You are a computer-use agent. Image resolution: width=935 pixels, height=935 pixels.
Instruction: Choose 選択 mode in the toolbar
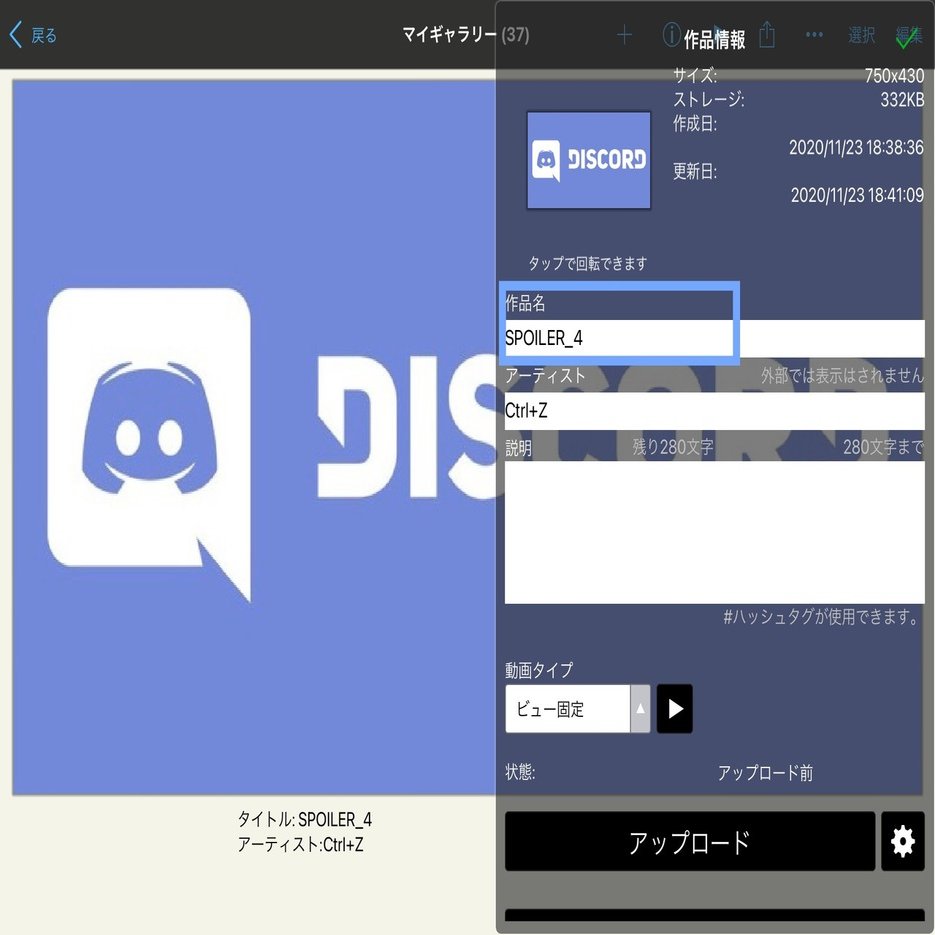click(x=860, y=34)
